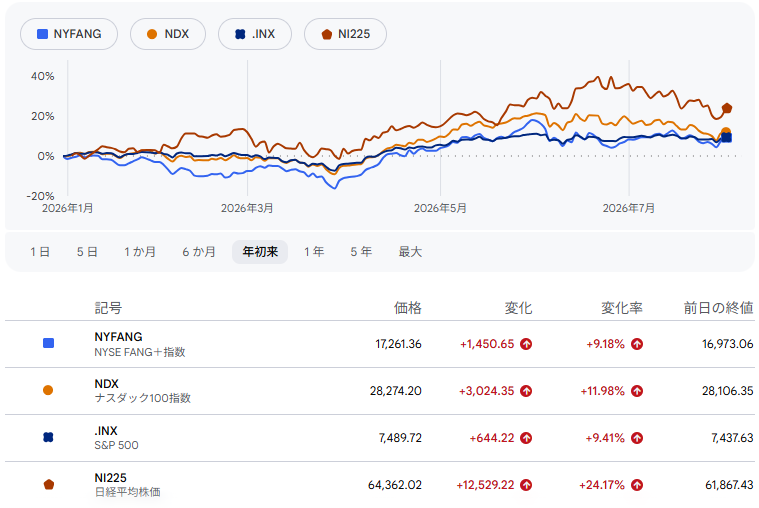Image resolution: width=759 pixels, height=508 pixels.
Task: Click the up arrow beside +644.22
Action: coord(526,438)
